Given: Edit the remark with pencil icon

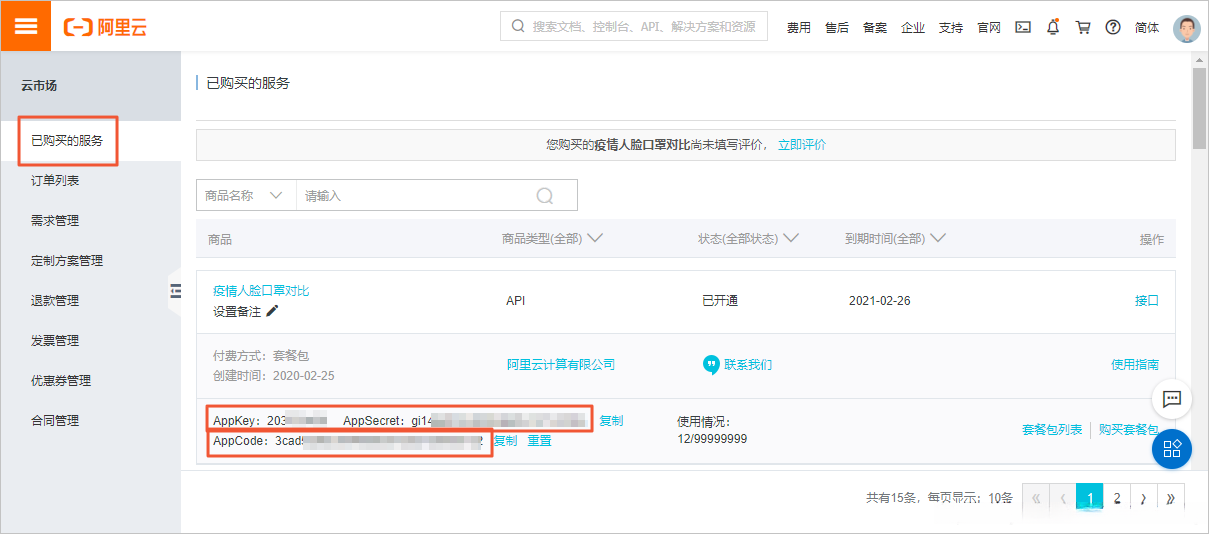Looking at the screenshot, I should [x=272, y=311].
